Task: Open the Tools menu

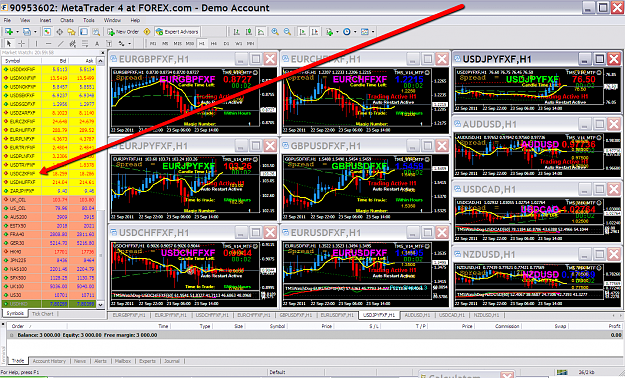Action: [x=88, y=20]
